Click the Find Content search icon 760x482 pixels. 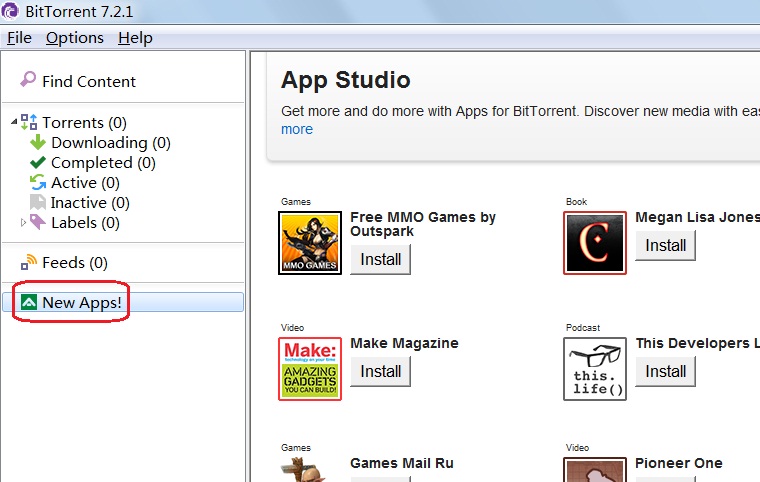pyautogui.click(x=28, y=80)
